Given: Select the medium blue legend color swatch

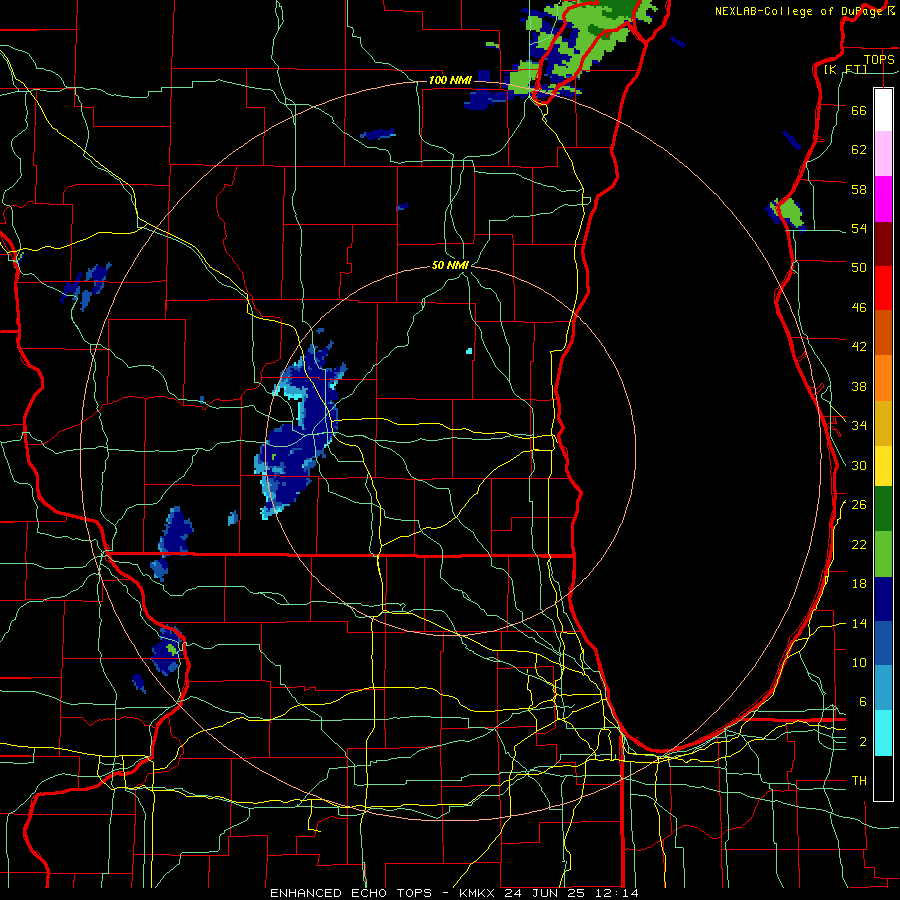Looking at the screenshot, I should 883,643.
